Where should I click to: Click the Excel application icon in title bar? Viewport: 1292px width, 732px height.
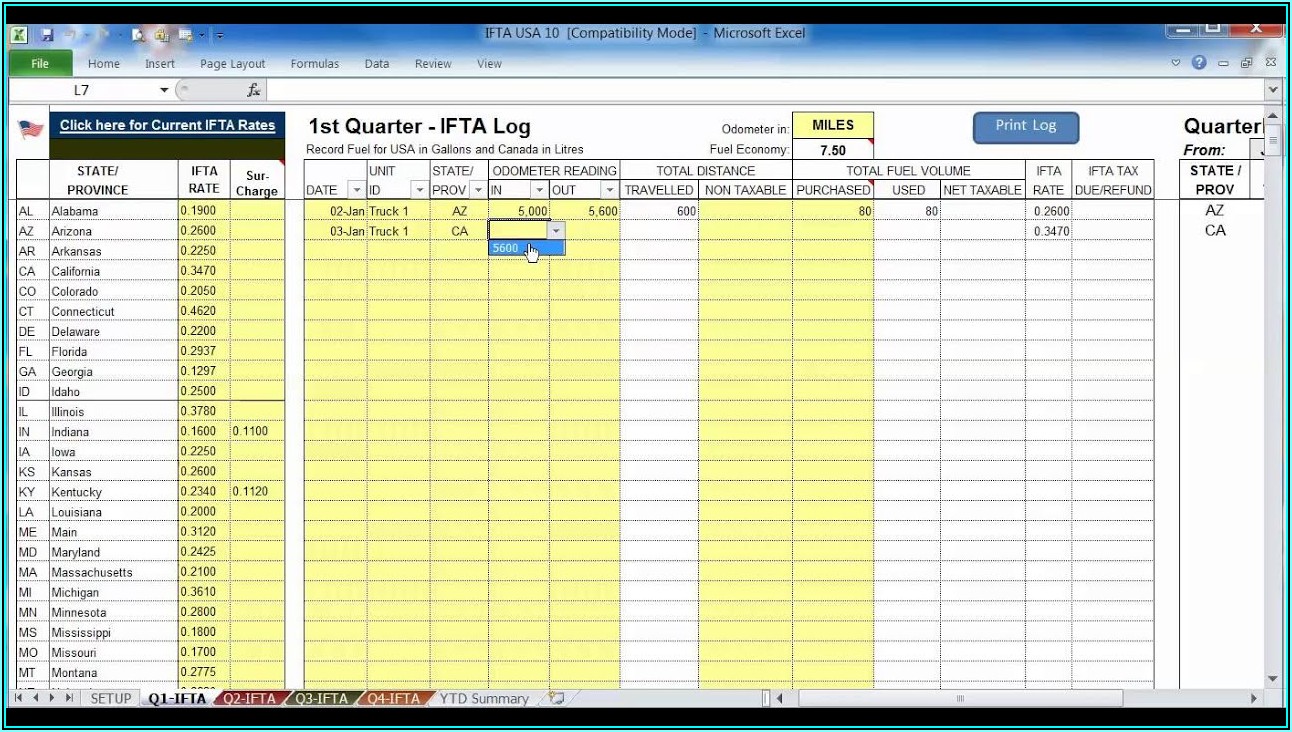18,34
